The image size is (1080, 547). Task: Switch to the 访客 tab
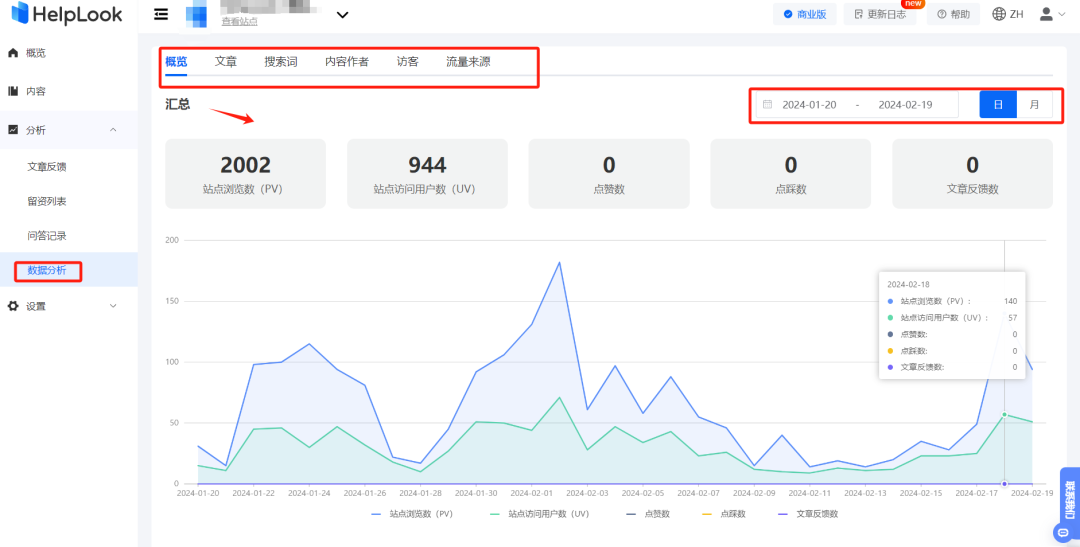[408, 62]
